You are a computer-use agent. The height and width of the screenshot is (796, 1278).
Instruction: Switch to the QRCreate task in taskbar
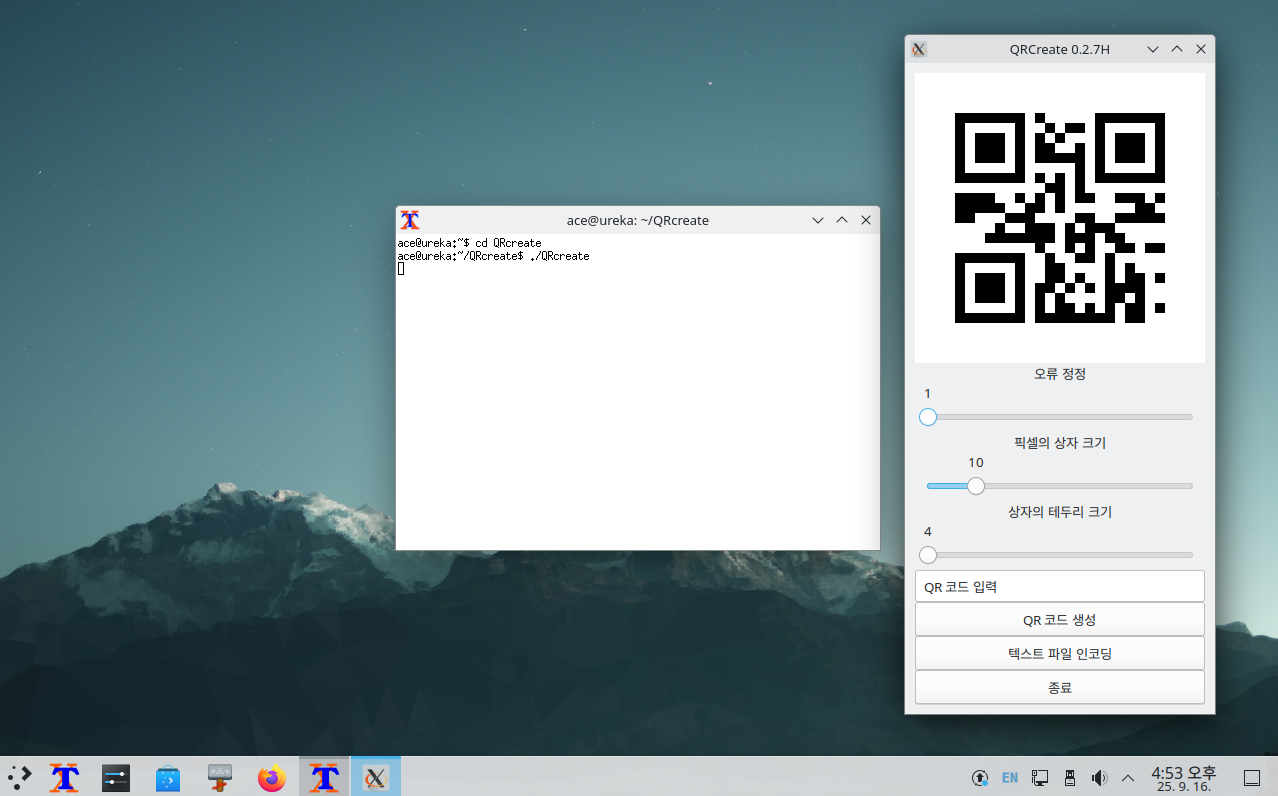[x=376, y=777]
